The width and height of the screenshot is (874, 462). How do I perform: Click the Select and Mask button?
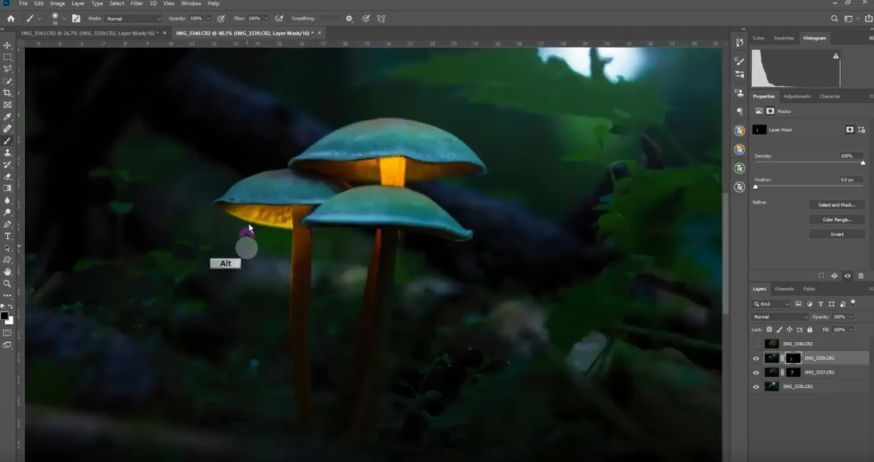coord(837,205)
